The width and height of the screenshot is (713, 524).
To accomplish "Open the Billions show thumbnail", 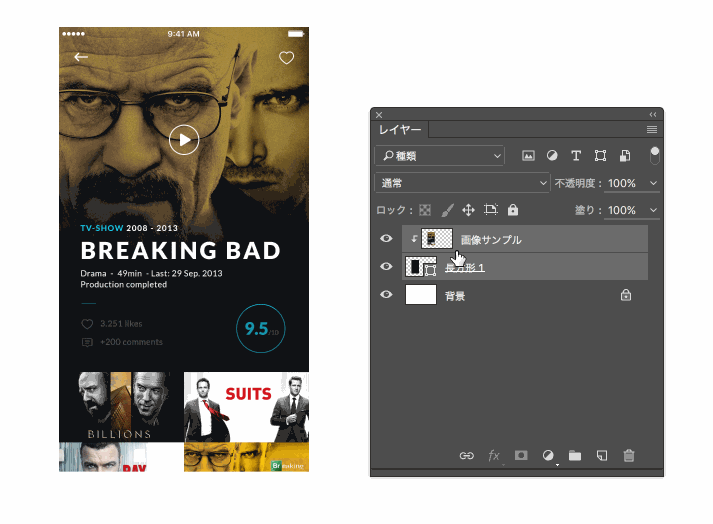I will tap(121, 407).
